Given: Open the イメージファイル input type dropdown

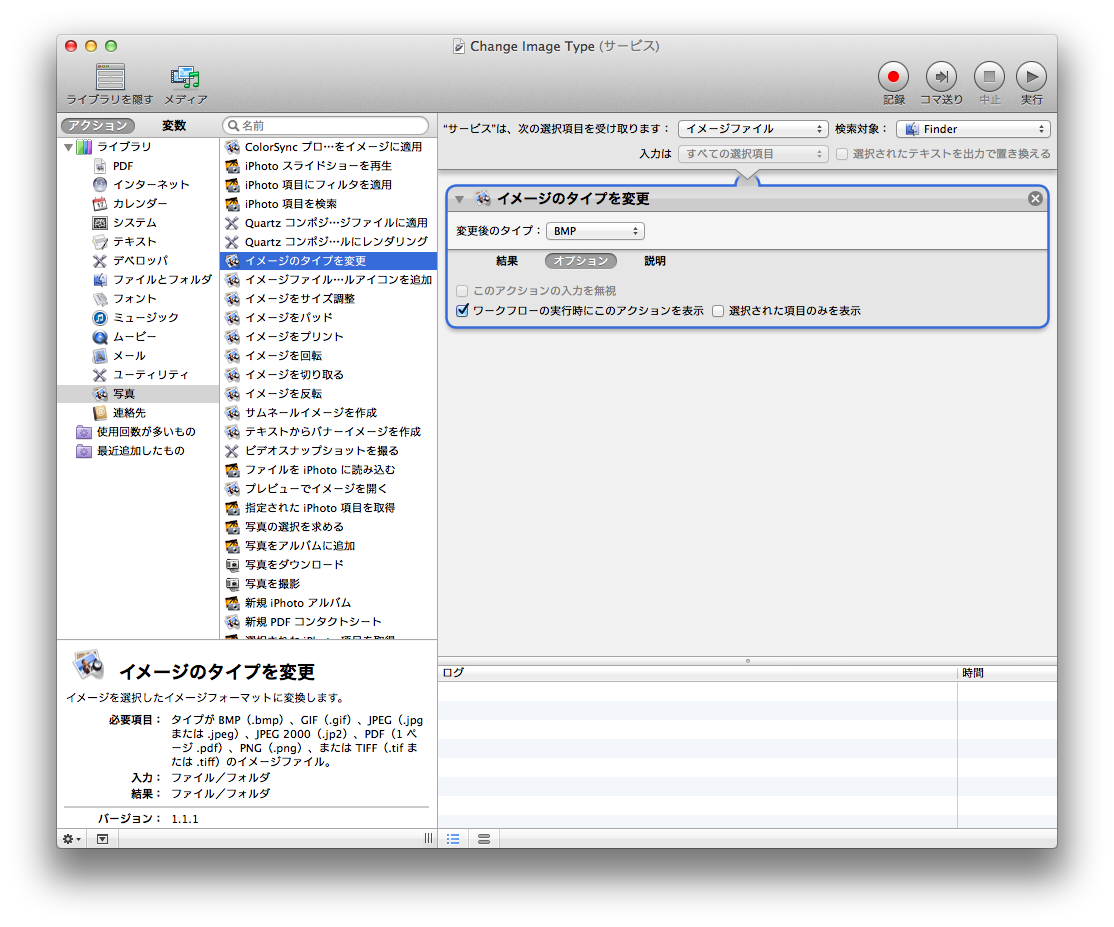Looking at the screenshot, I should [753, 129].
